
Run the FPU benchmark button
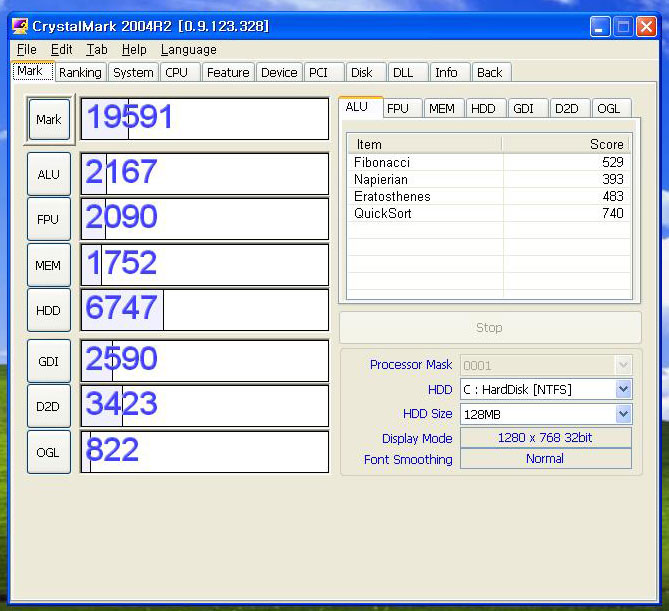(x=49, y=219)
